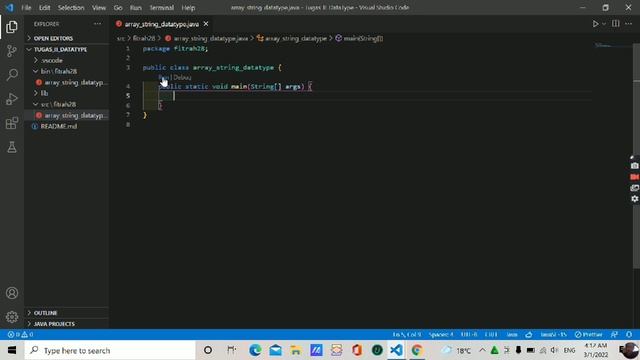
Task: Open the Help menu
Action: pos(188,8)
